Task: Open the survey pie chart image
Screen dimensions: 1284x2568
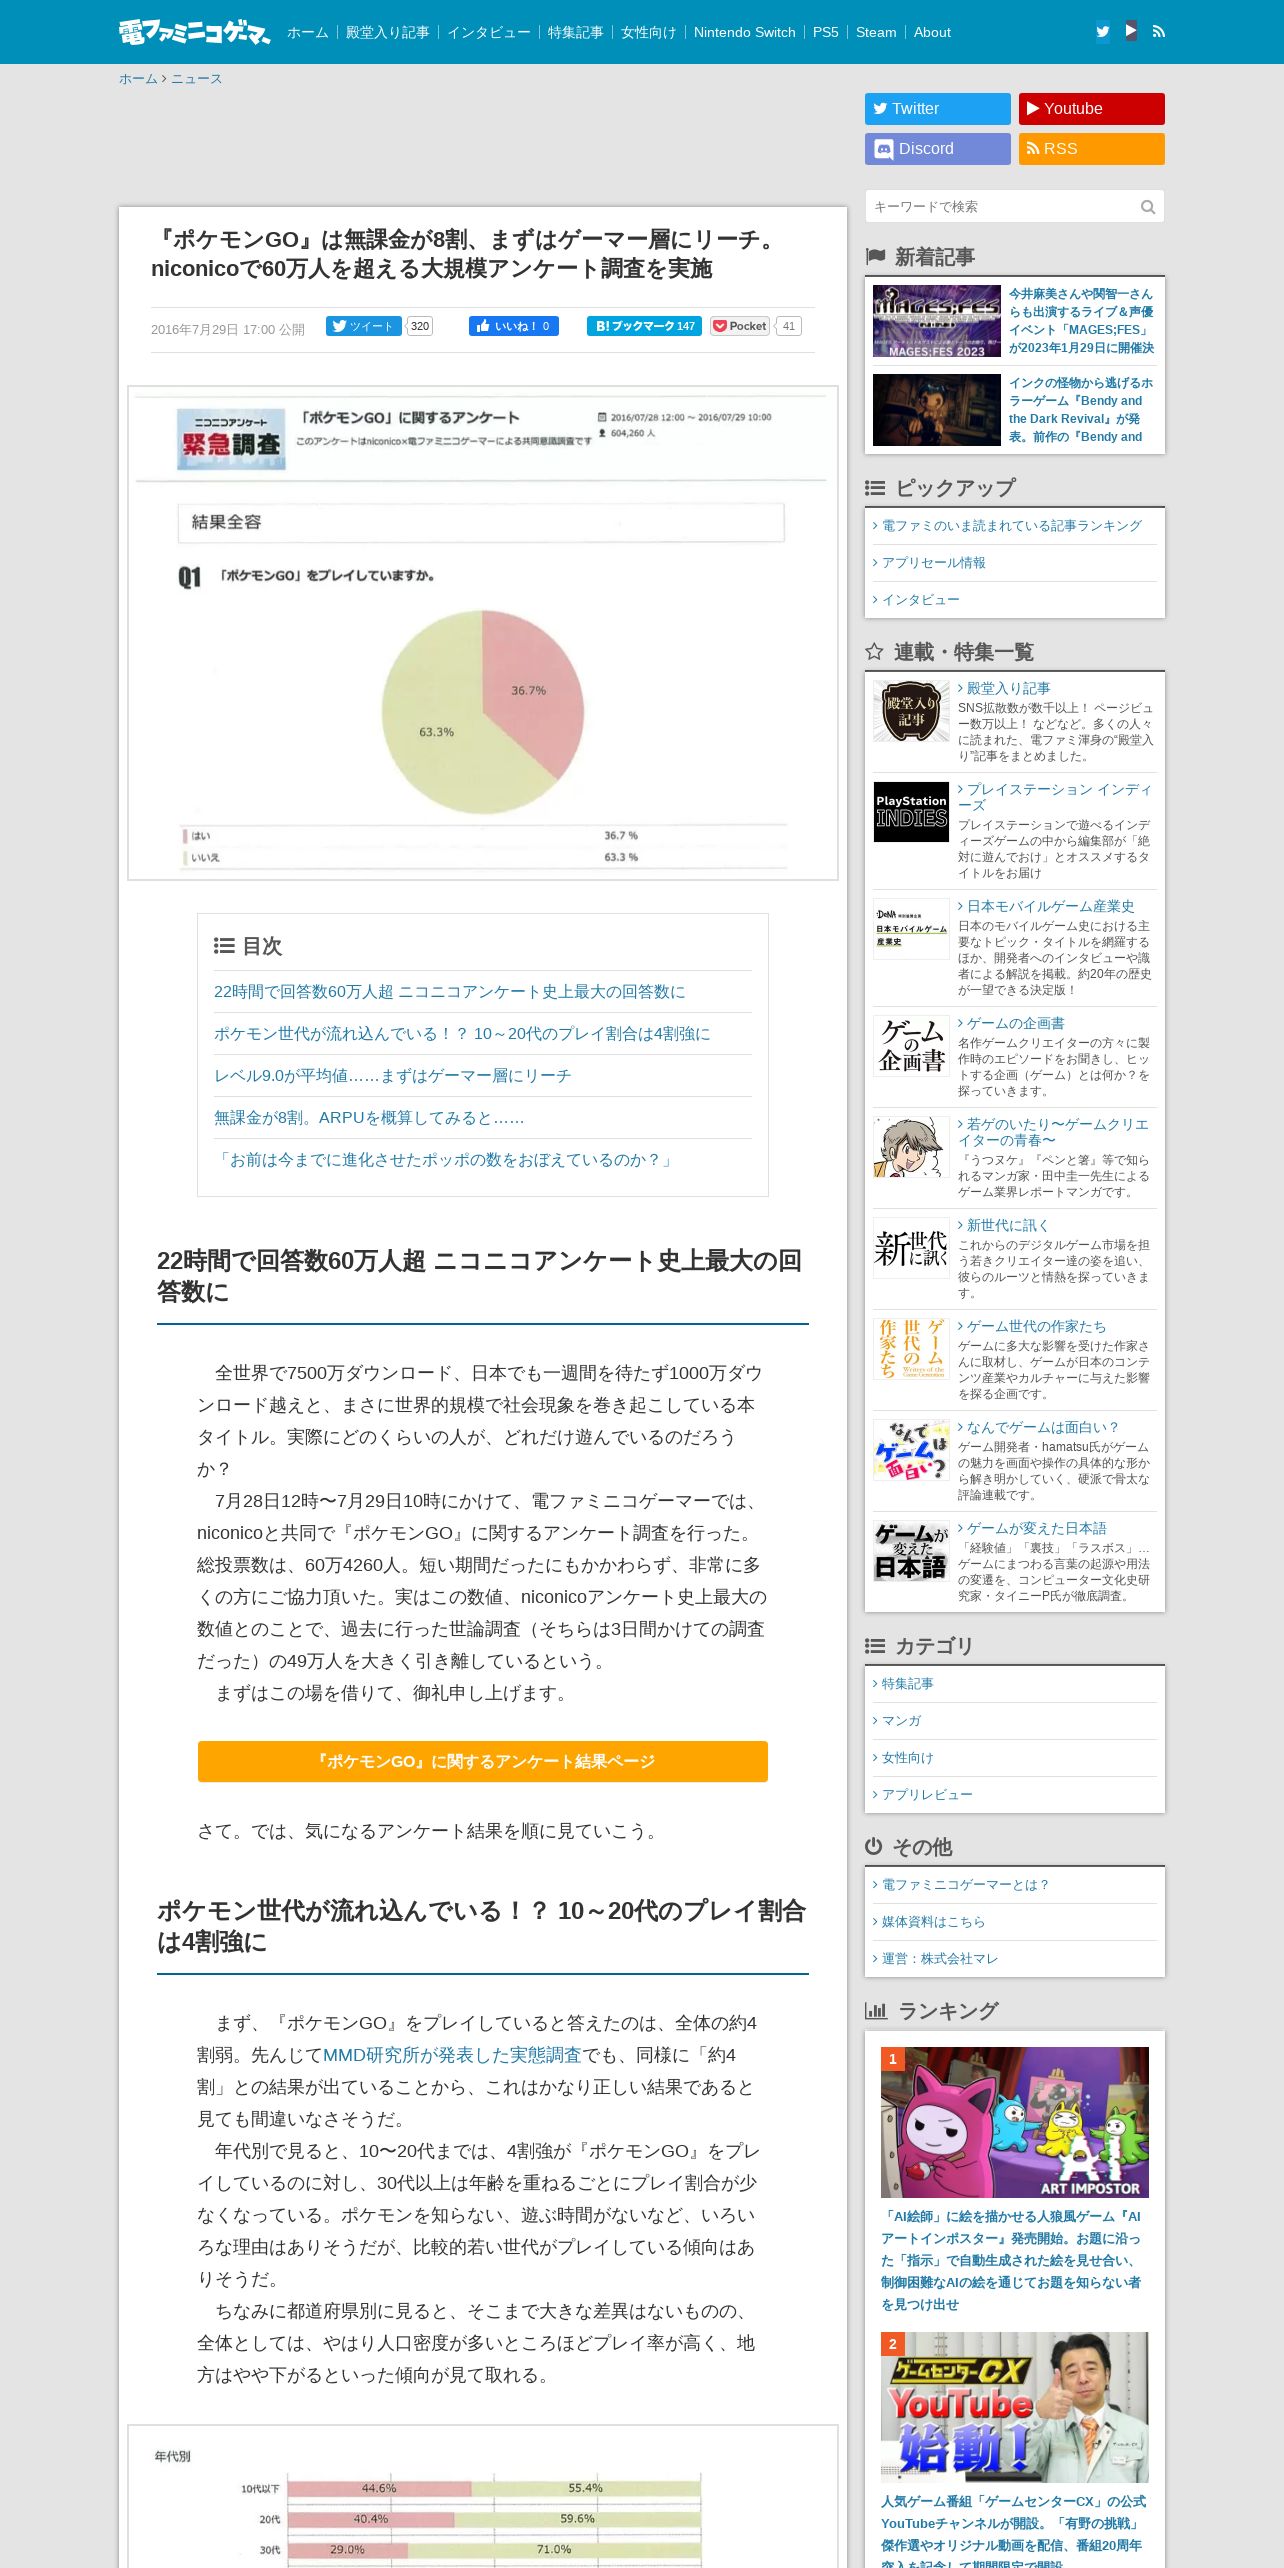Action: 483,633
